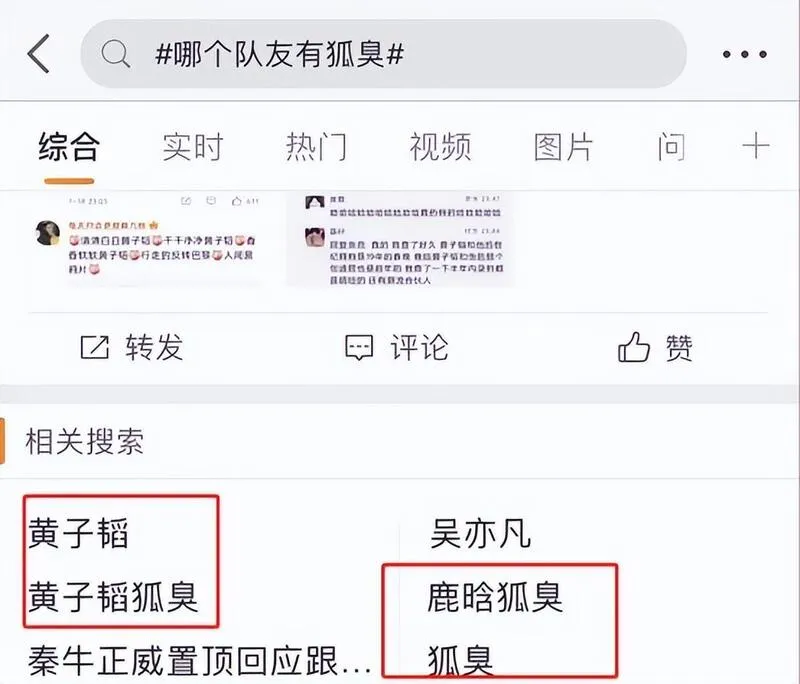Open the 热门 tab
800x684 pixels.
tap(316, 147)
